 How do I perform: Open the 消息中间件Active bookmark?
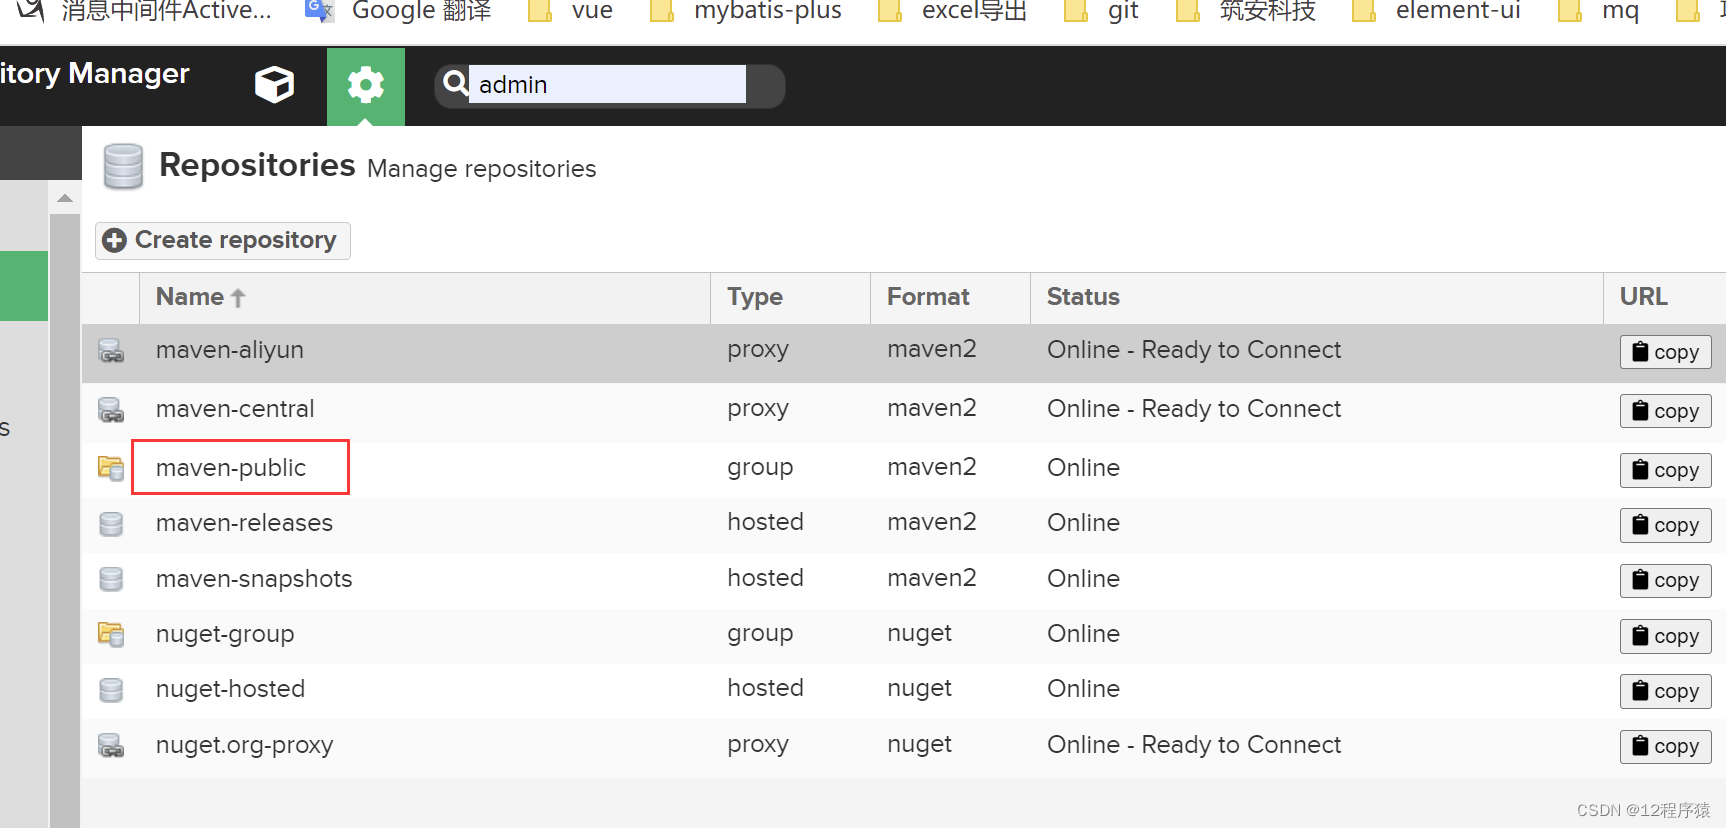point(145,12)
